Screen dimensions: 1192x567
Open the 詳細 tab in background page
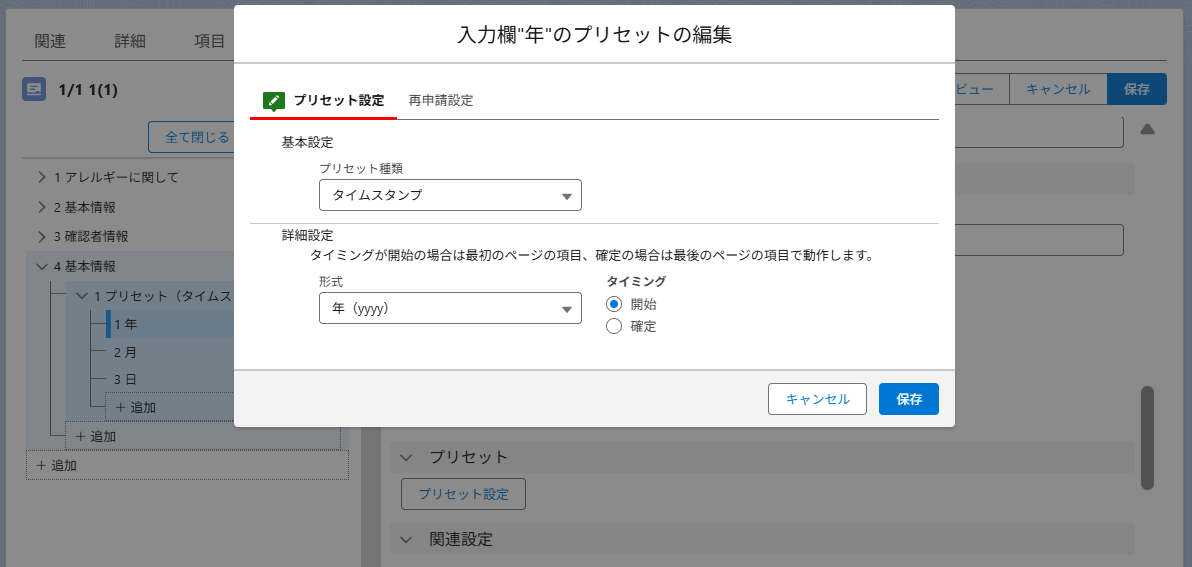click(130, 41)
